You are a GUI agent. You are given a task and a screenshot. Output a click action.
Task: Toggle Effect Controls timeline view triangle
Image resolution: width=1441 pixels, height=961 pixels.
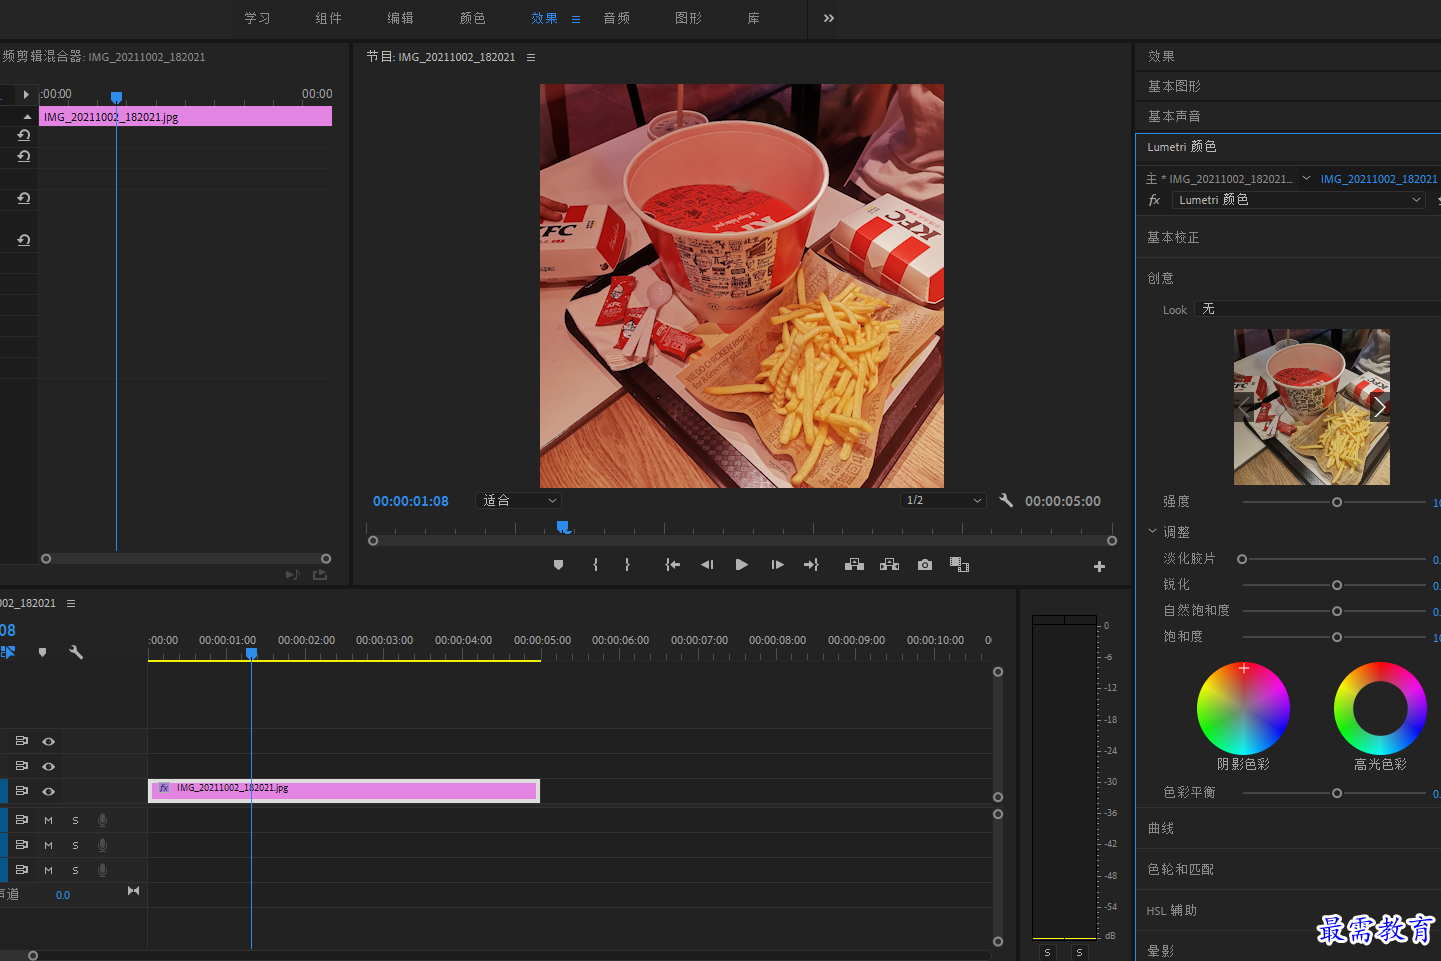click(26, 94)
